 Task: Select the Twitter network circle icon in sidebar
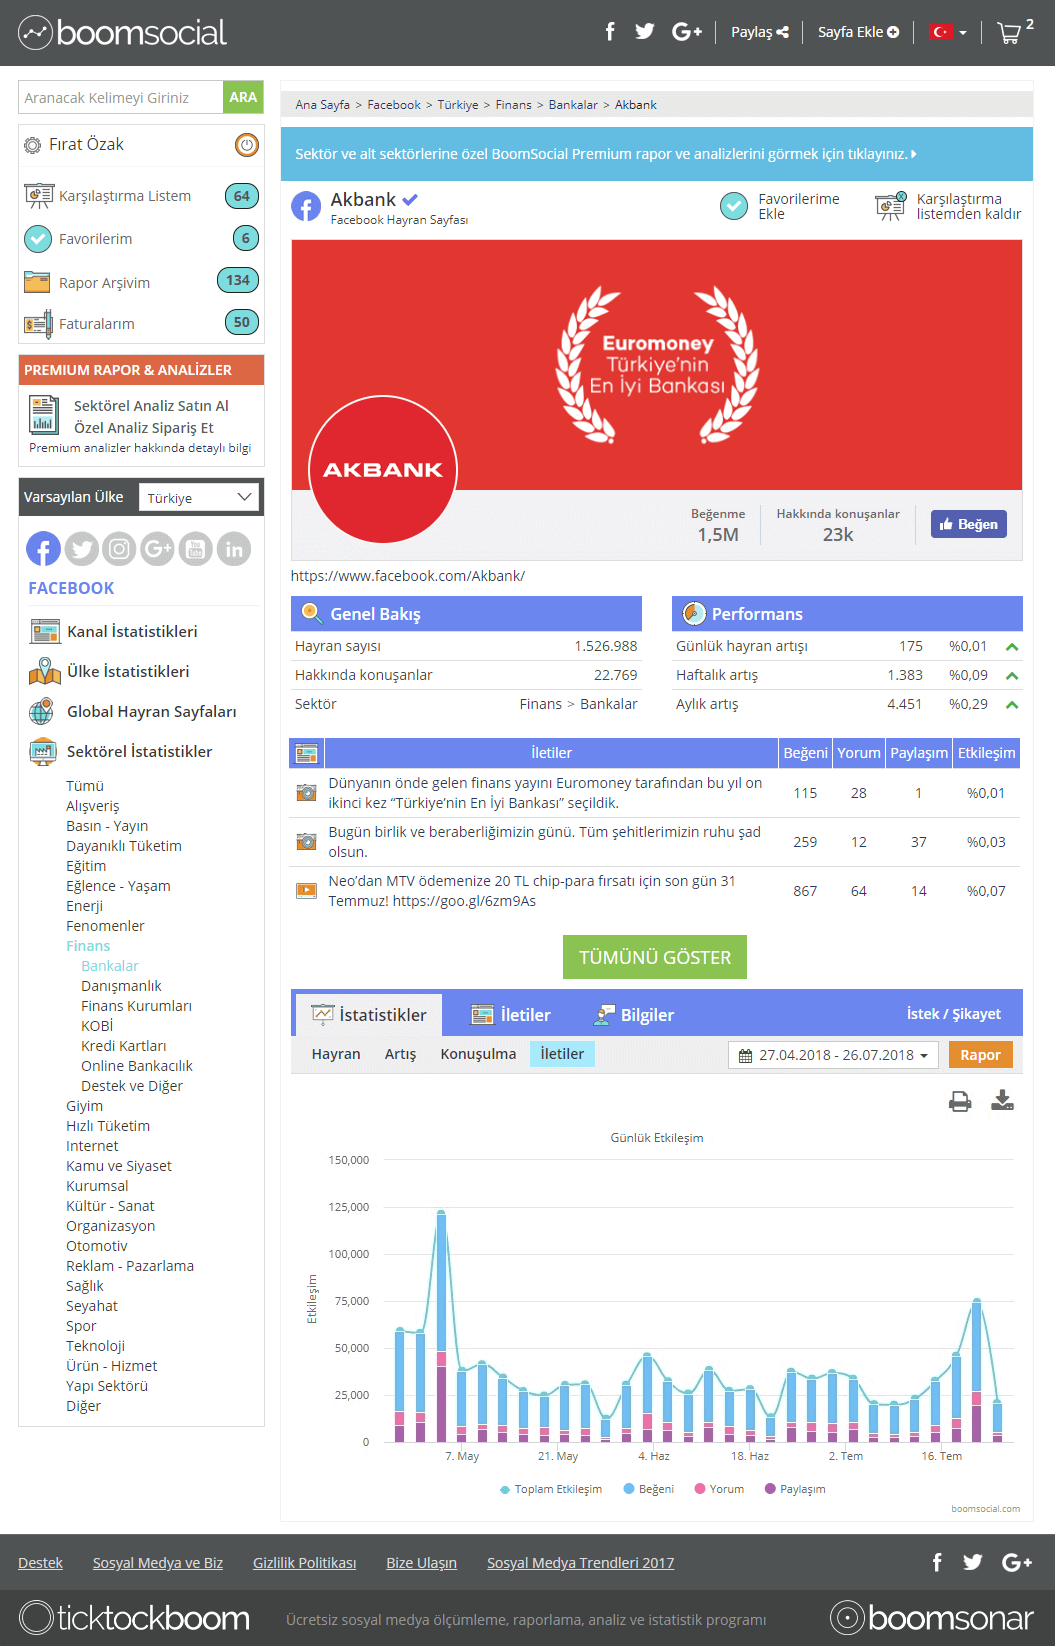pyautogui.click(x=82, y=549)
